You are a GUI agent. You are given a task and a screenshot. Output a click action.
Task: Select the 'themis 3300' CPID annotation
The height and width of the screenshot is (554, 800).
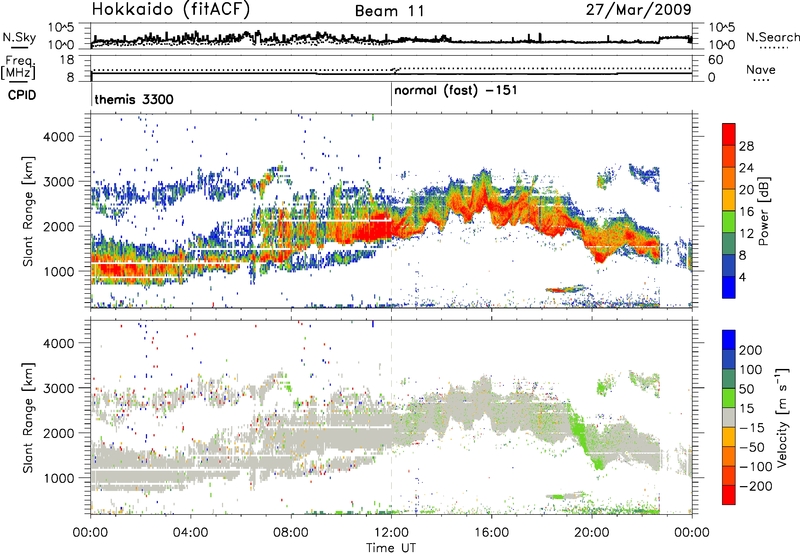coord(134,99)
